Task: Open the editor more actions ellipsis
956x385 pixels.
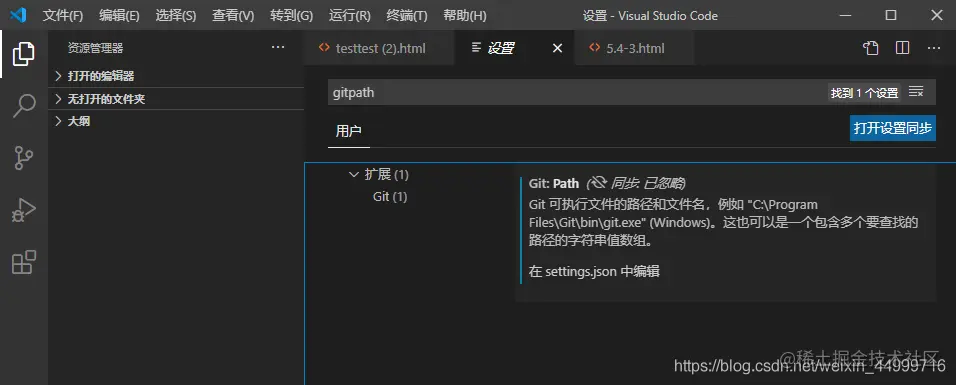Action: (934, 48)
